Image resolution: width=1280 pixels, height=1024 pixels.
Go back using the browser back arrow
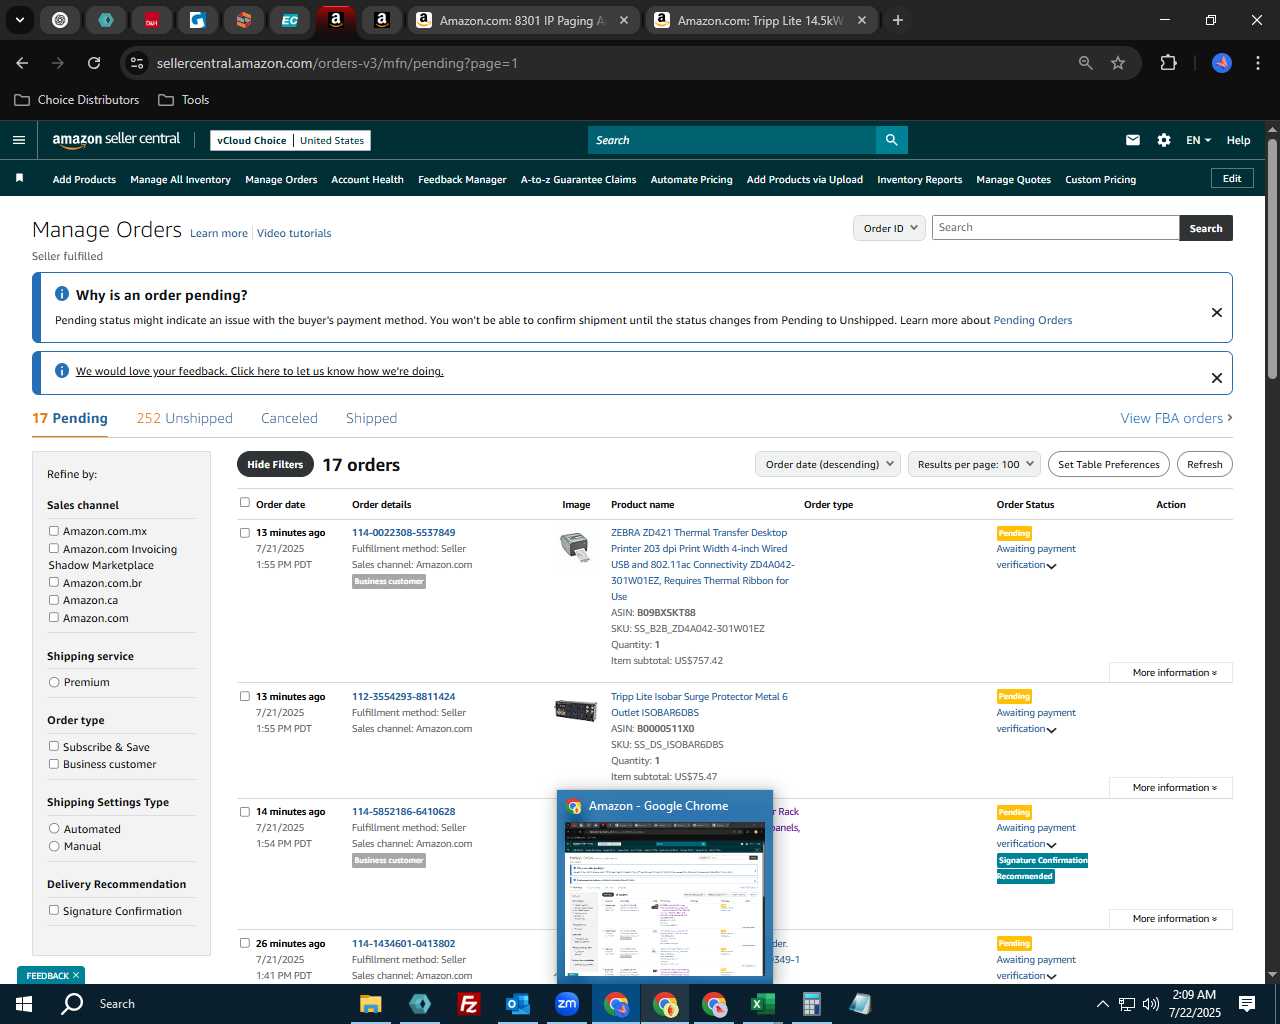click(x=22, y=63)
